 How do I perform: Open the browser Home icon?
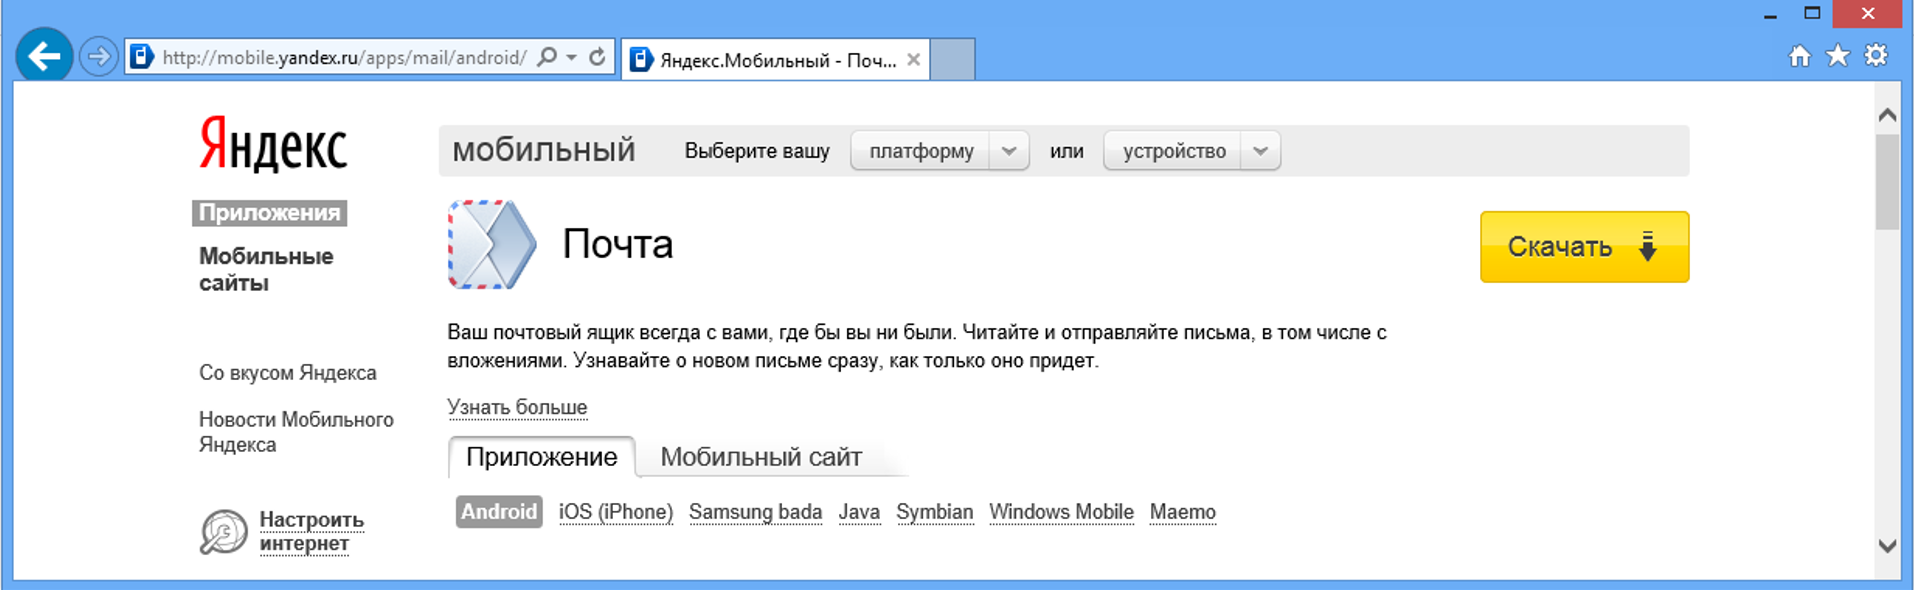1799,56
